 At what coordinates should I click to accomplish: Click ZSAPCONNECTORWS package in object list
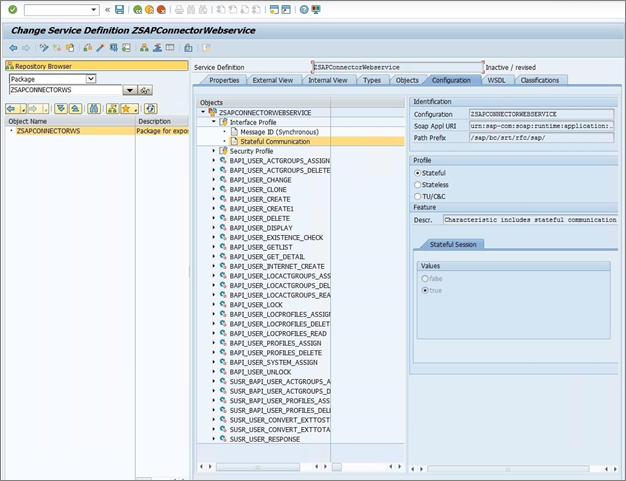click(x=48, y=131)
